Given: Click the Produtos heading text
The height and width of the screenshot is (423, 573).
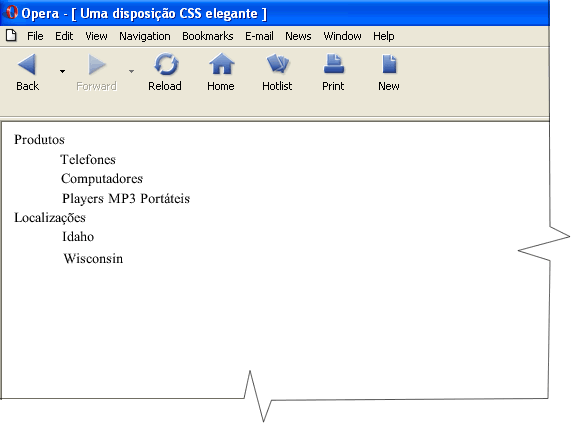Looking at the screenshot, I should point(39,140).
